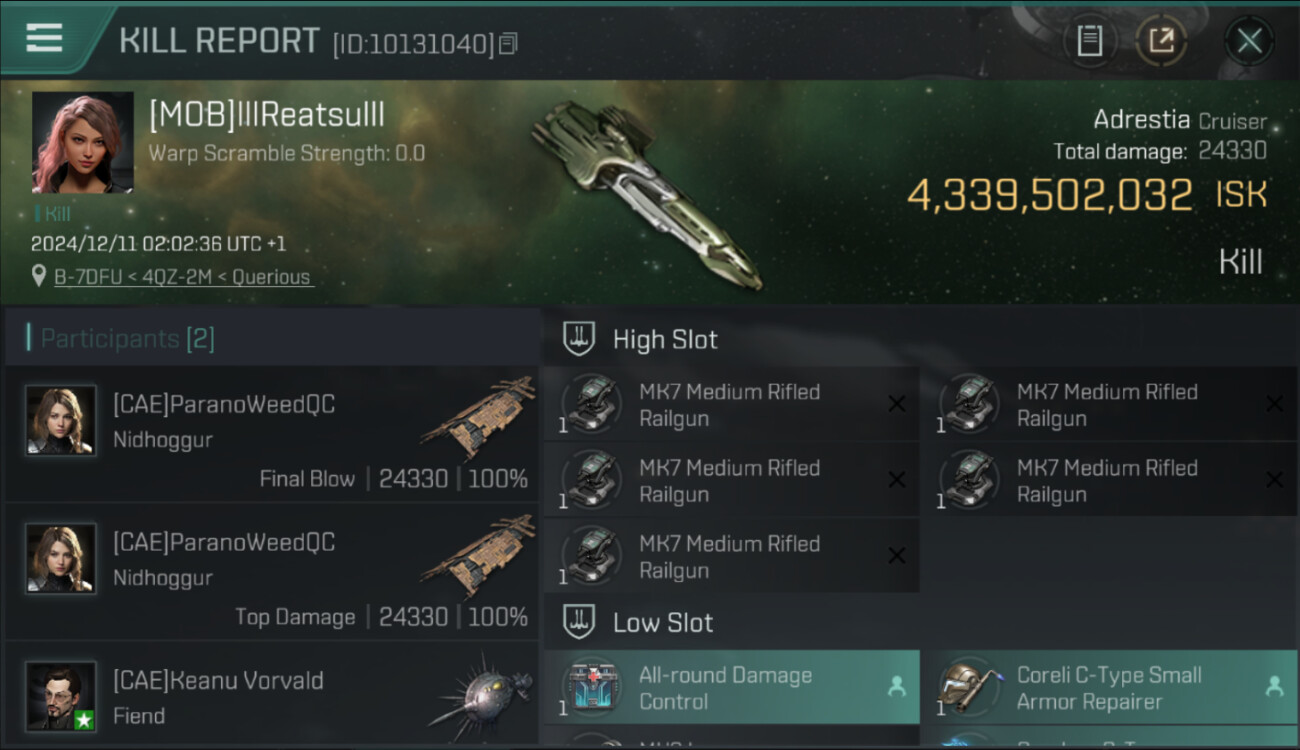Open Keanu Vorvald's pilot portrait
1300x750 pixels.
(61, 696)
